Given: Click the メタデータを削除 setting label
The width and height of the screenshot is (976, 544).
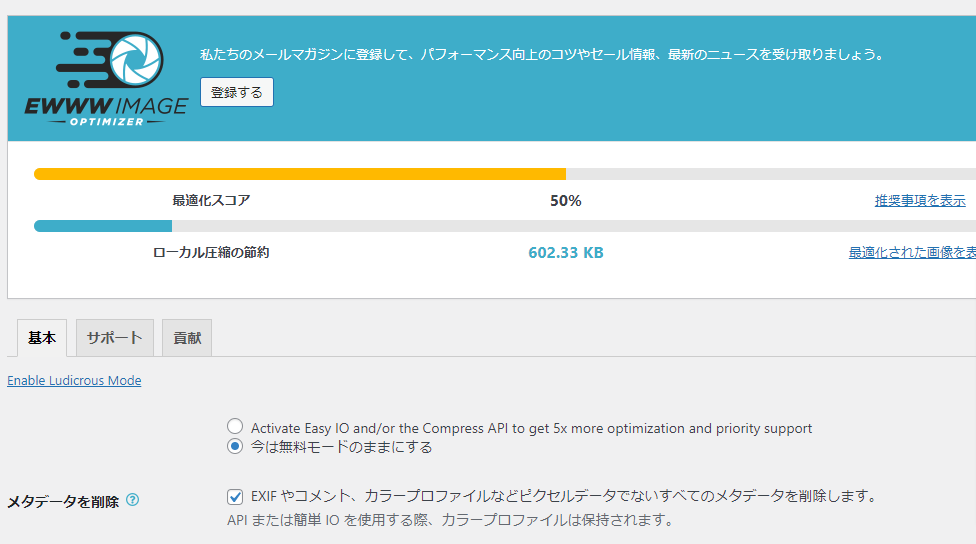Looking at the screenshot, I should coord(63,502).
